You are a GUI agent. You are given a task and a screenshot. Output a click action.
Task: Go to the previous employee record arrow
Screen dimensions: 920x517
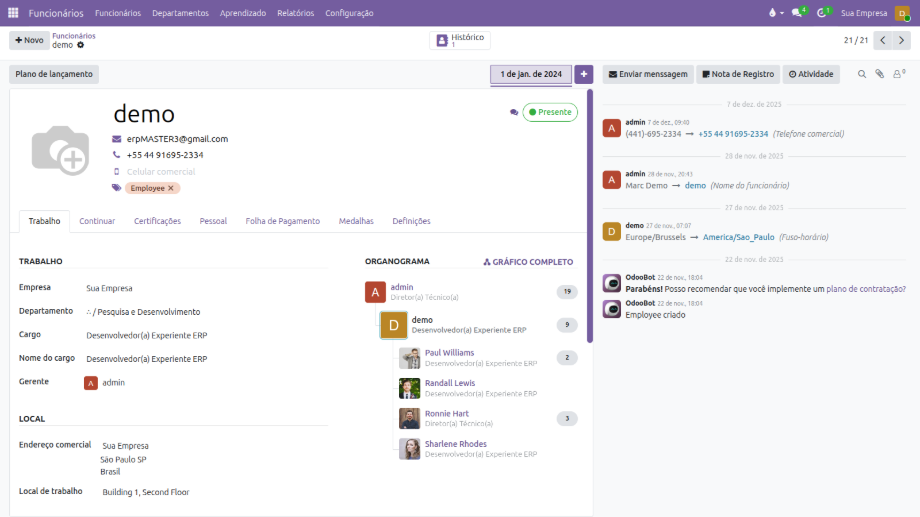click(882, 40)
